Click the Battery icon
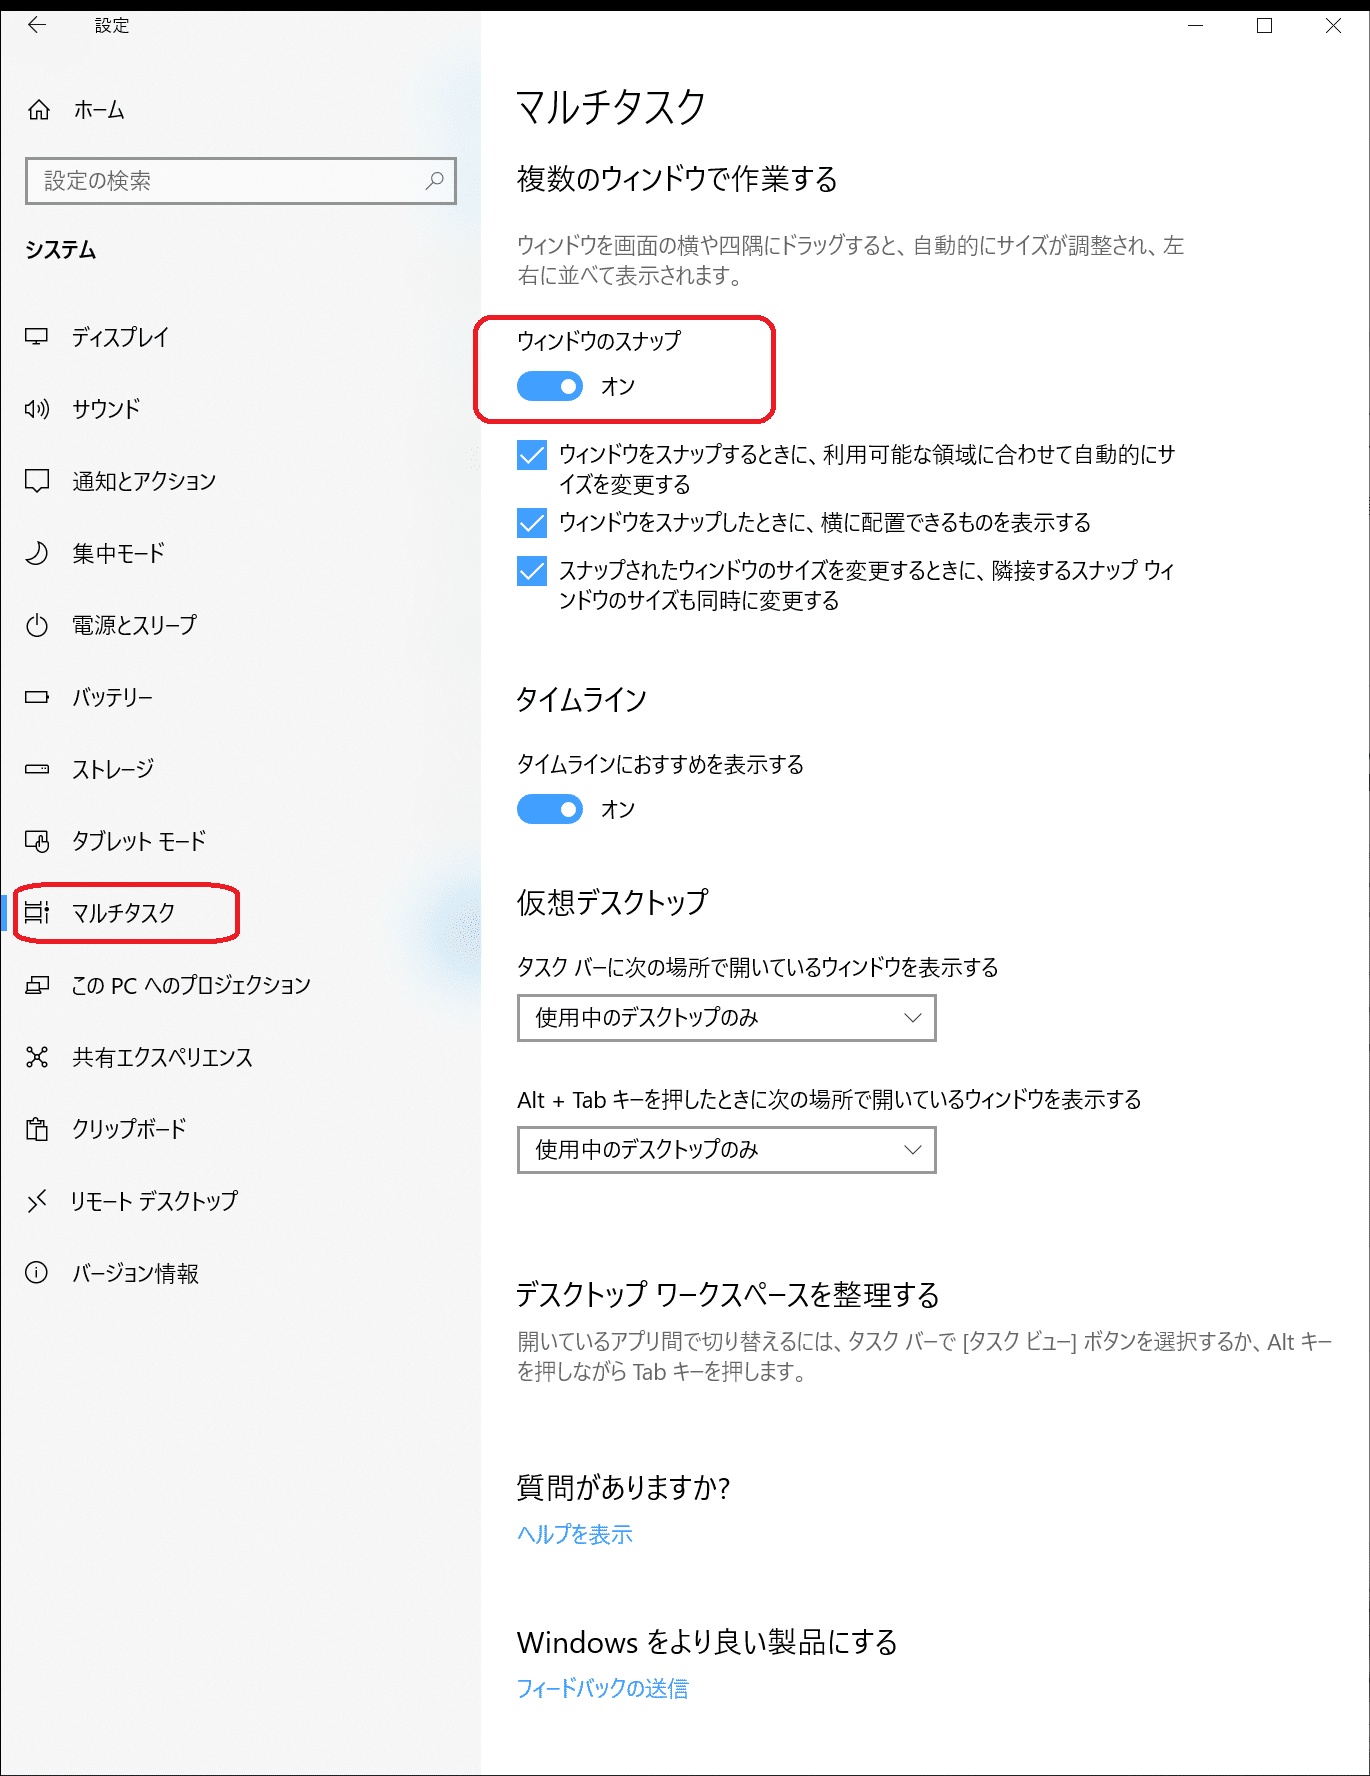The image size is (1370, 1776). (37, 697)
